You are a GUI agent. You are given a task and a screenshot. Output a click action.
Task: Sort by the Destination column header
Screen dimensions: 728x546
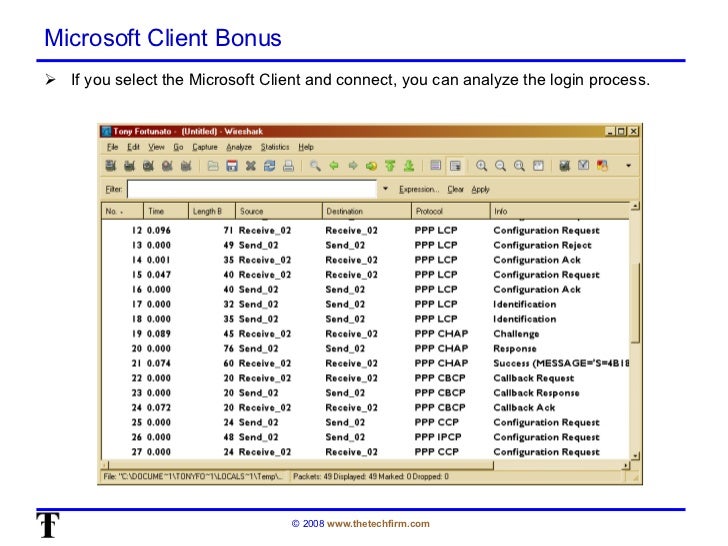click(x=367, y=211)
